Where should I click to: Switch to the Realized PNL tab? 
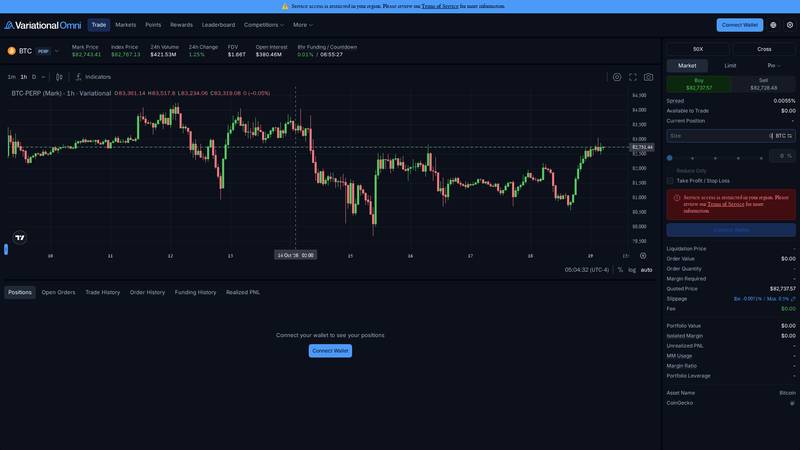pos(243,292)
